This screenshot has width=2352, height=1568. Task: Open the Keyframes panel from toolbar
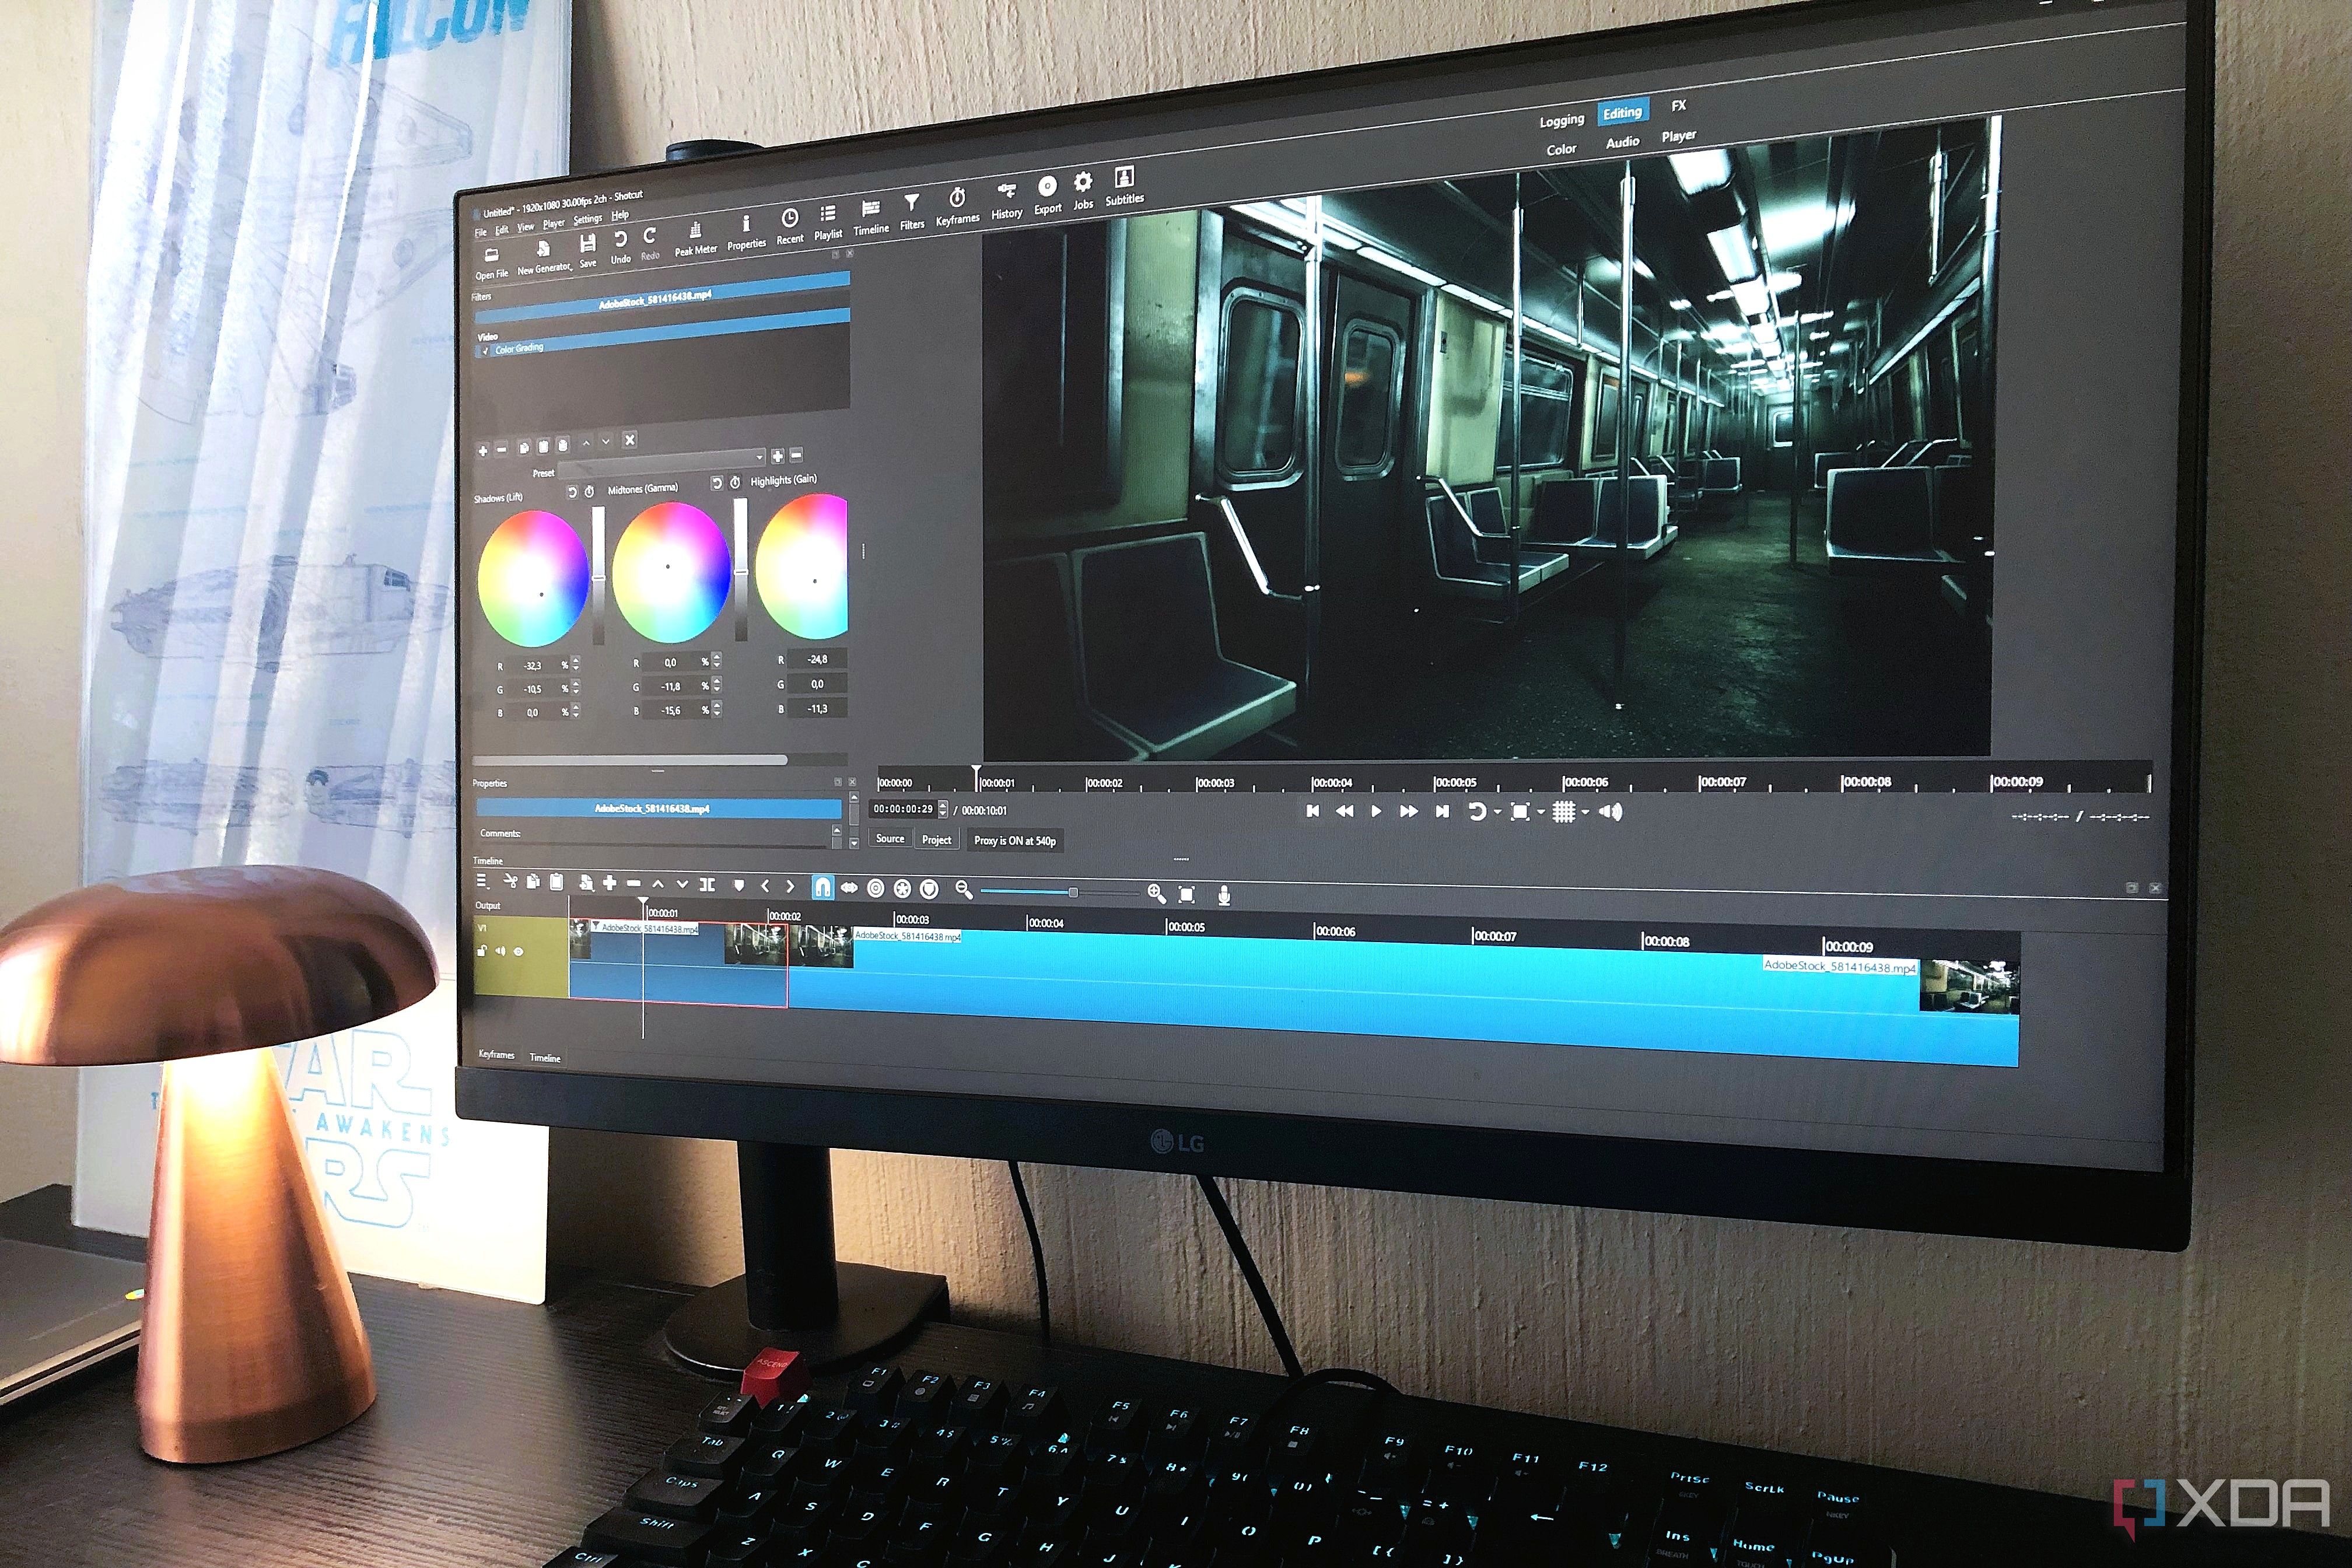[957, 199]
